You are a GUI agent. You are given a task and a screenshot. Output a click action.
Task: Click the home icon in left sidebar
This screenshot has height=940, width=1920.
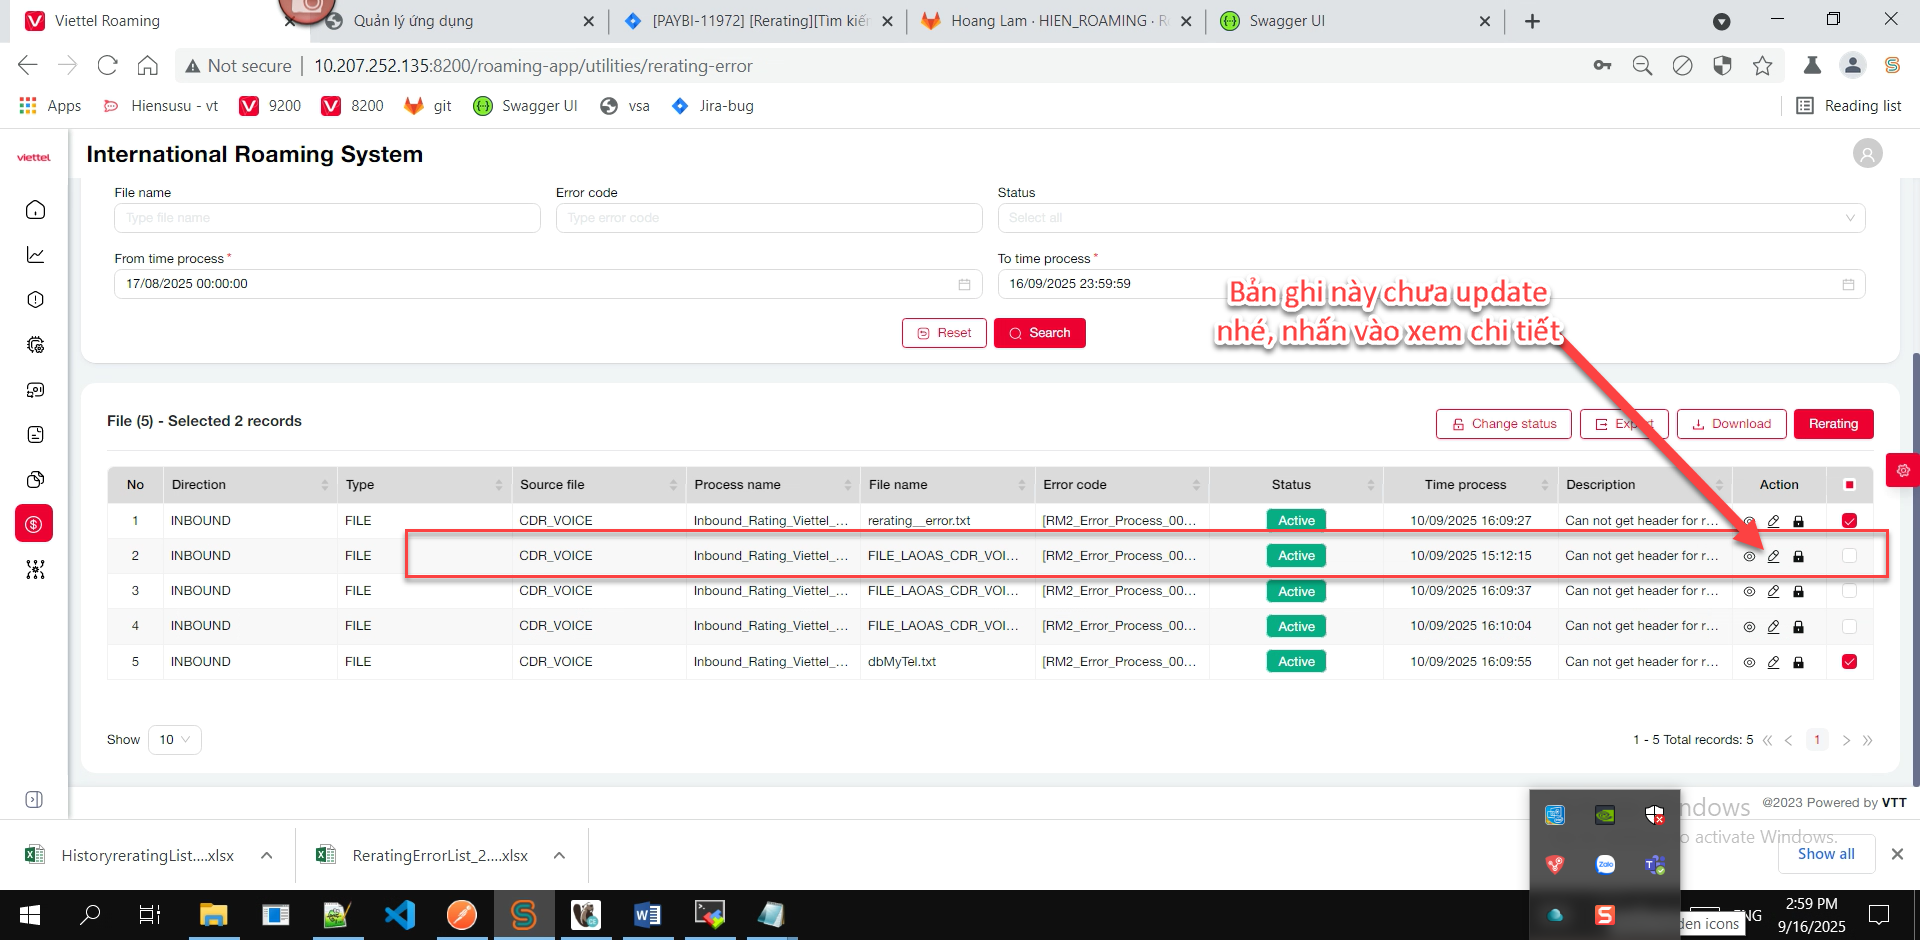point(35,210)
